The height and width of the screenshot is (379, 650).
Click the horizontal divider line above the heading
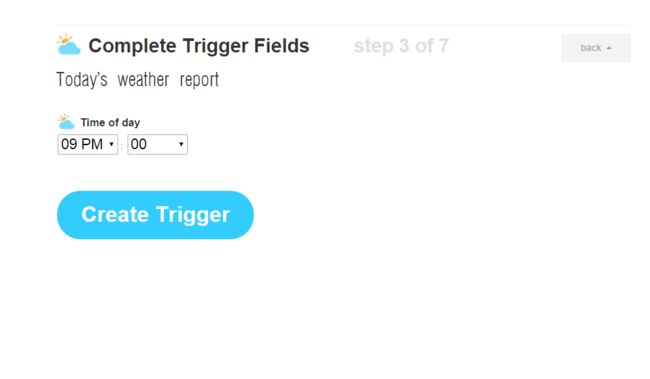pos(343,25)
